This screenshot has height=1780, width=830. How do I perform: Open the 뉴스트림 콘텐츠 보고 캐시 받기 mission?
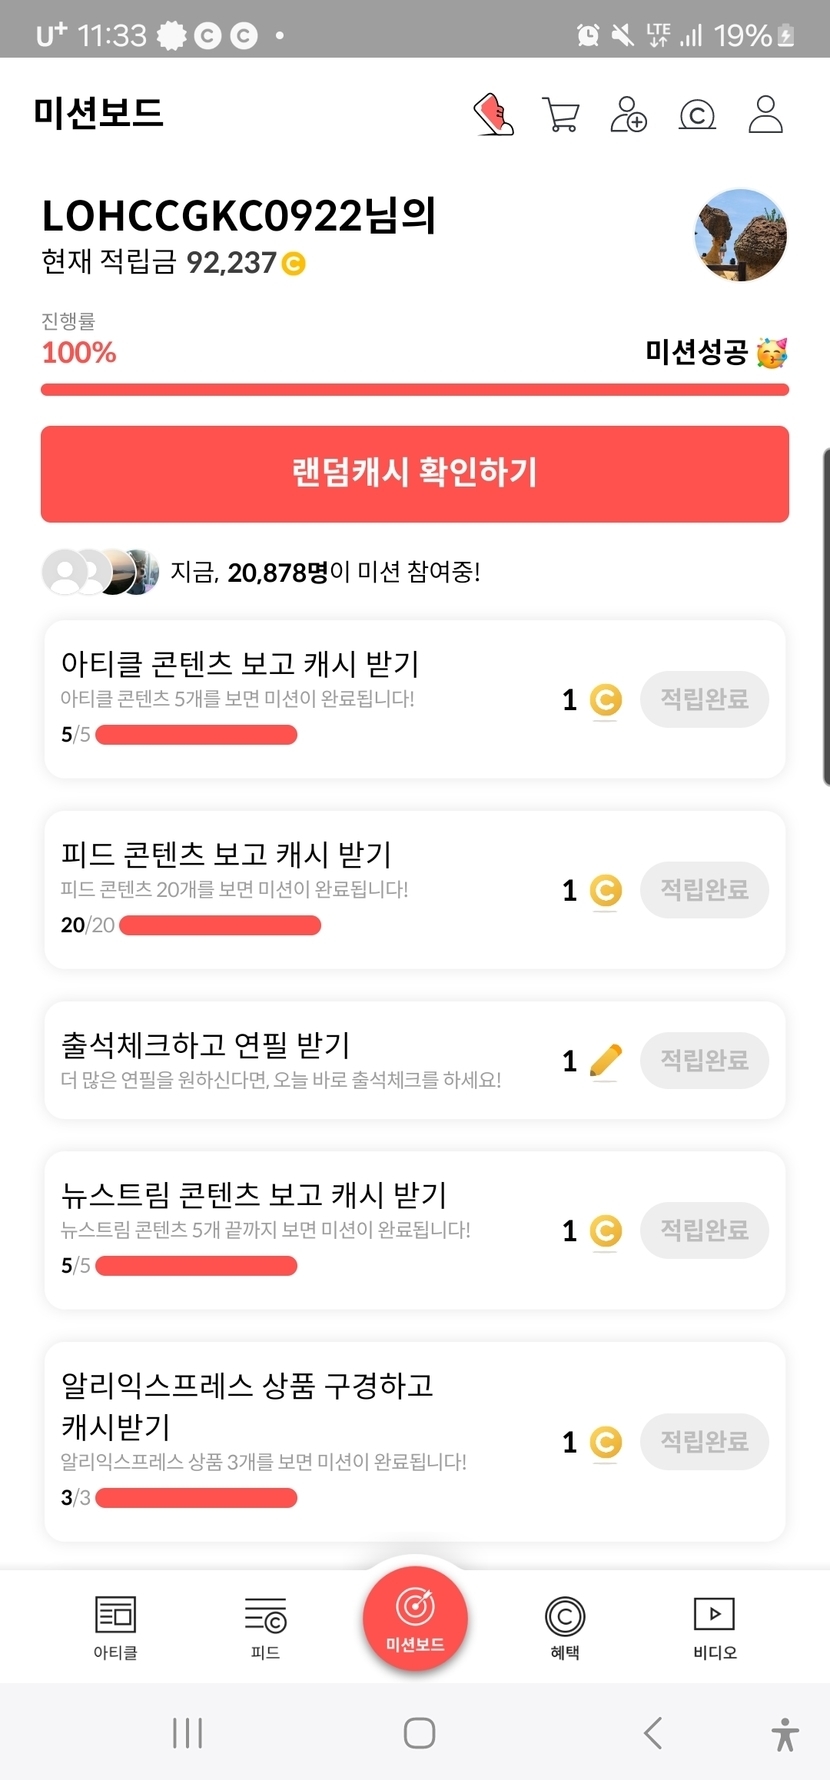click(x=254, y=1195)
